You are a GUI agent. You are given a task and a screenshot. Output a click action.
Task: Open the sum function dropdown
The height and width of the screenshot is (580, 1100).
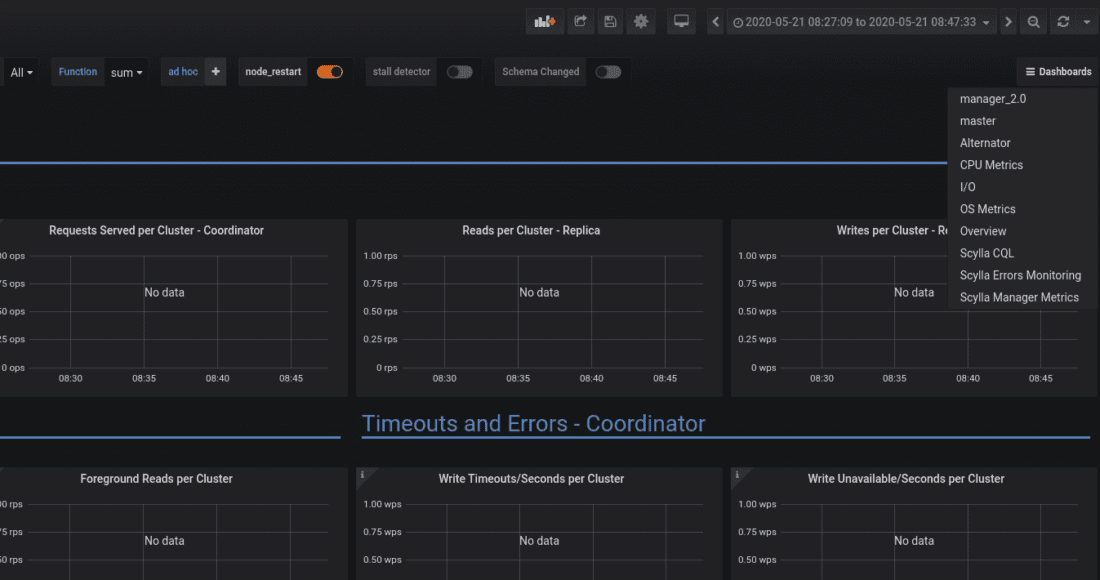[x=126, y=71]
